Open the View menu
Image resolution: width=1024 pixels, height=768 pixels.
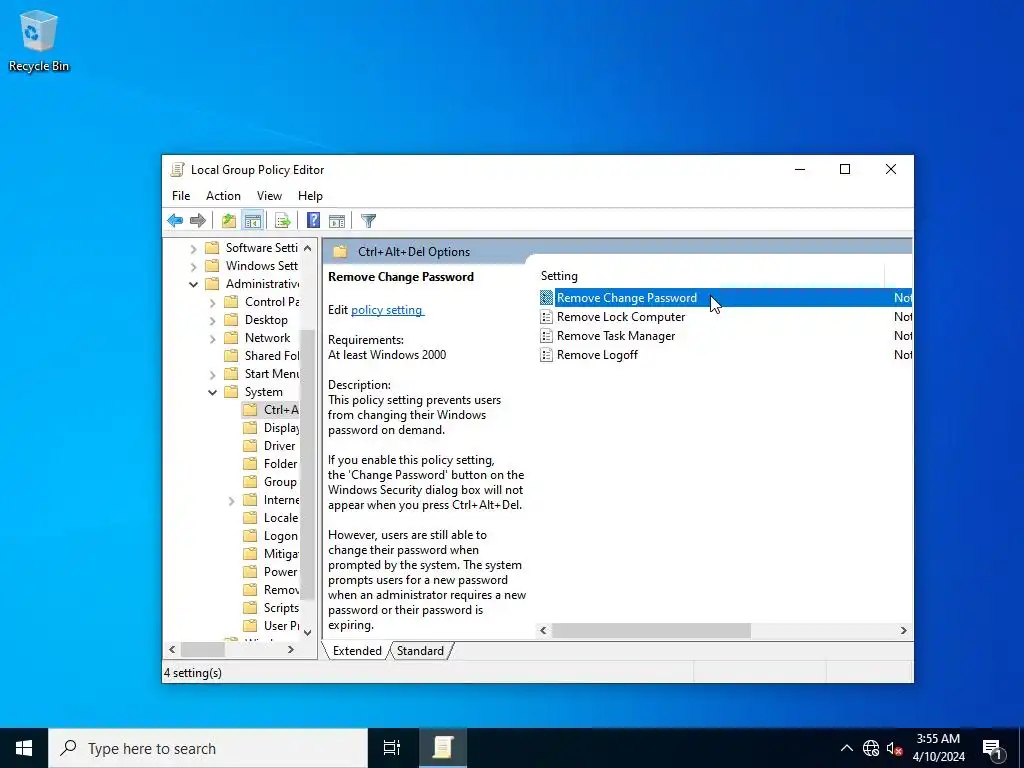[269, 196]
